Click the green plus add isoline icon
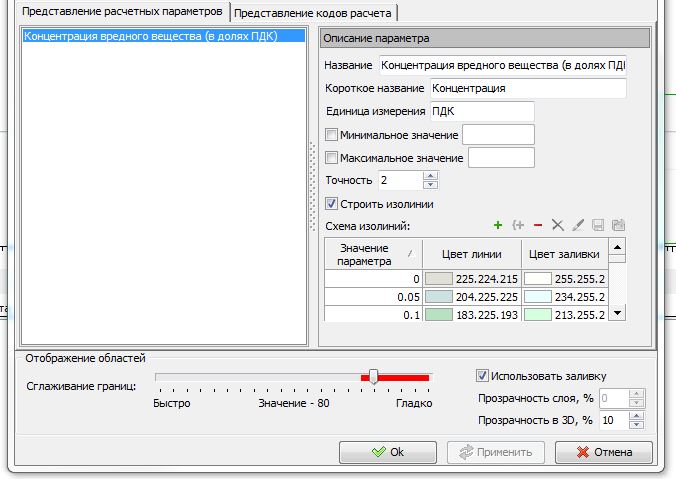Viewport: 676px width, 479px height. click(498, 226)
